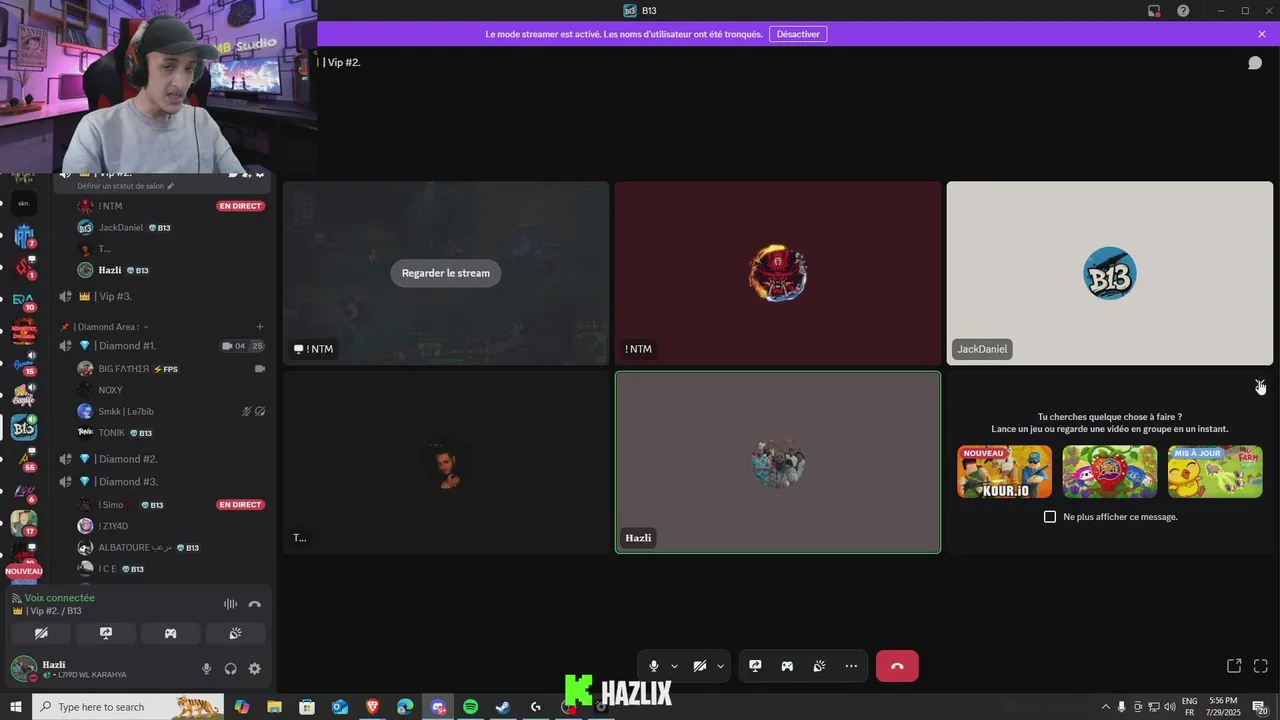Select the !NTM avatar tile

(x=778, y=273)
